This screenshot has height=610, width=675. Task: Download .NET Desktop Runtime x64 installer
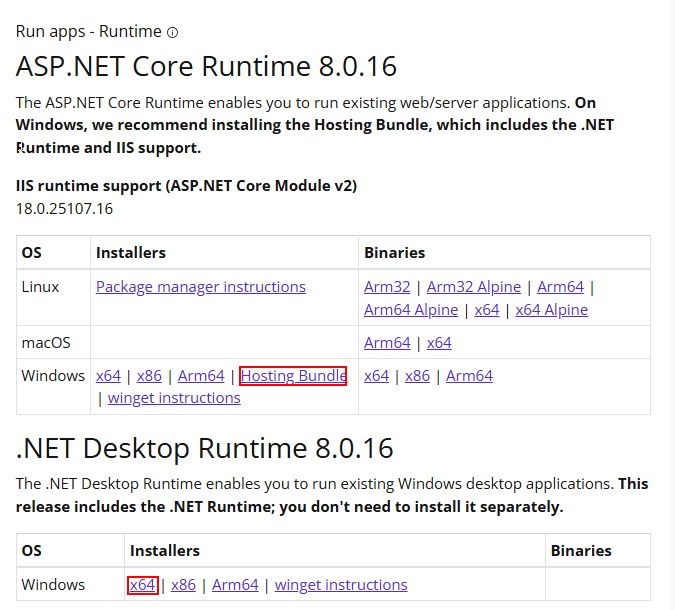(x=143, y=585)
